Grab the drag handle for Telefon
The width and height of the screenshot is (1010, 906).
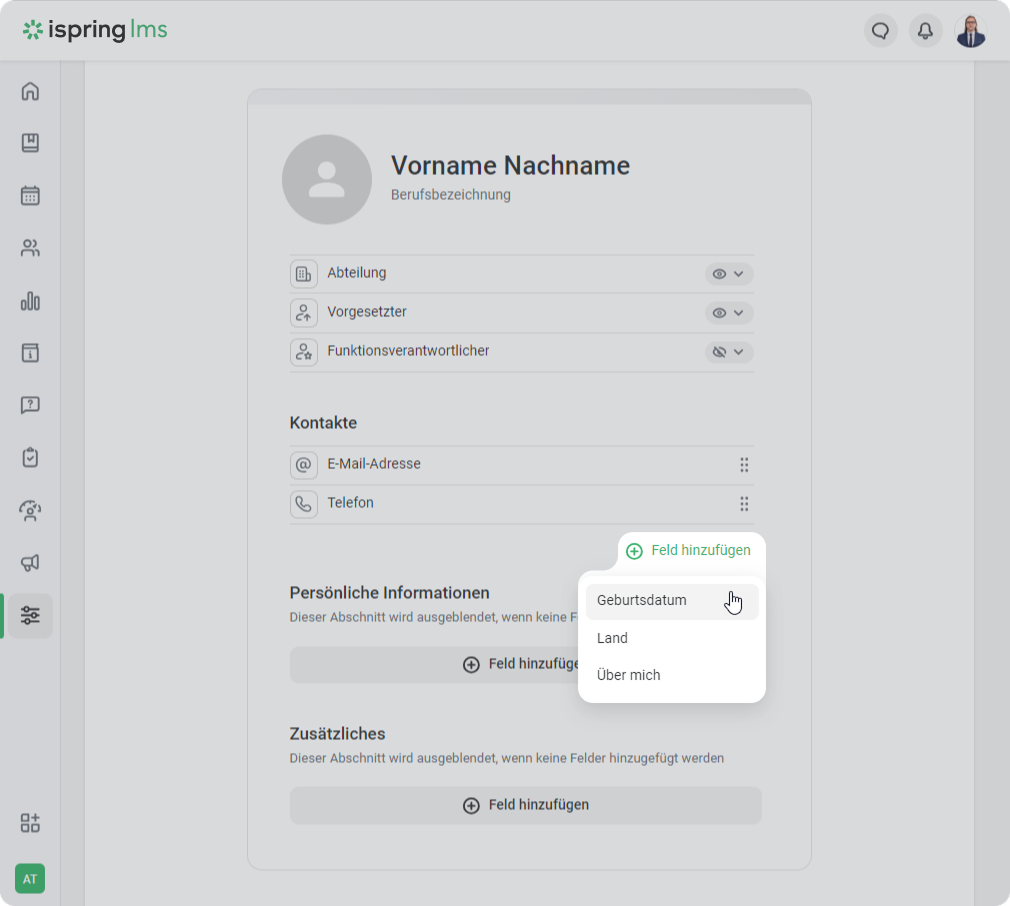744,504
